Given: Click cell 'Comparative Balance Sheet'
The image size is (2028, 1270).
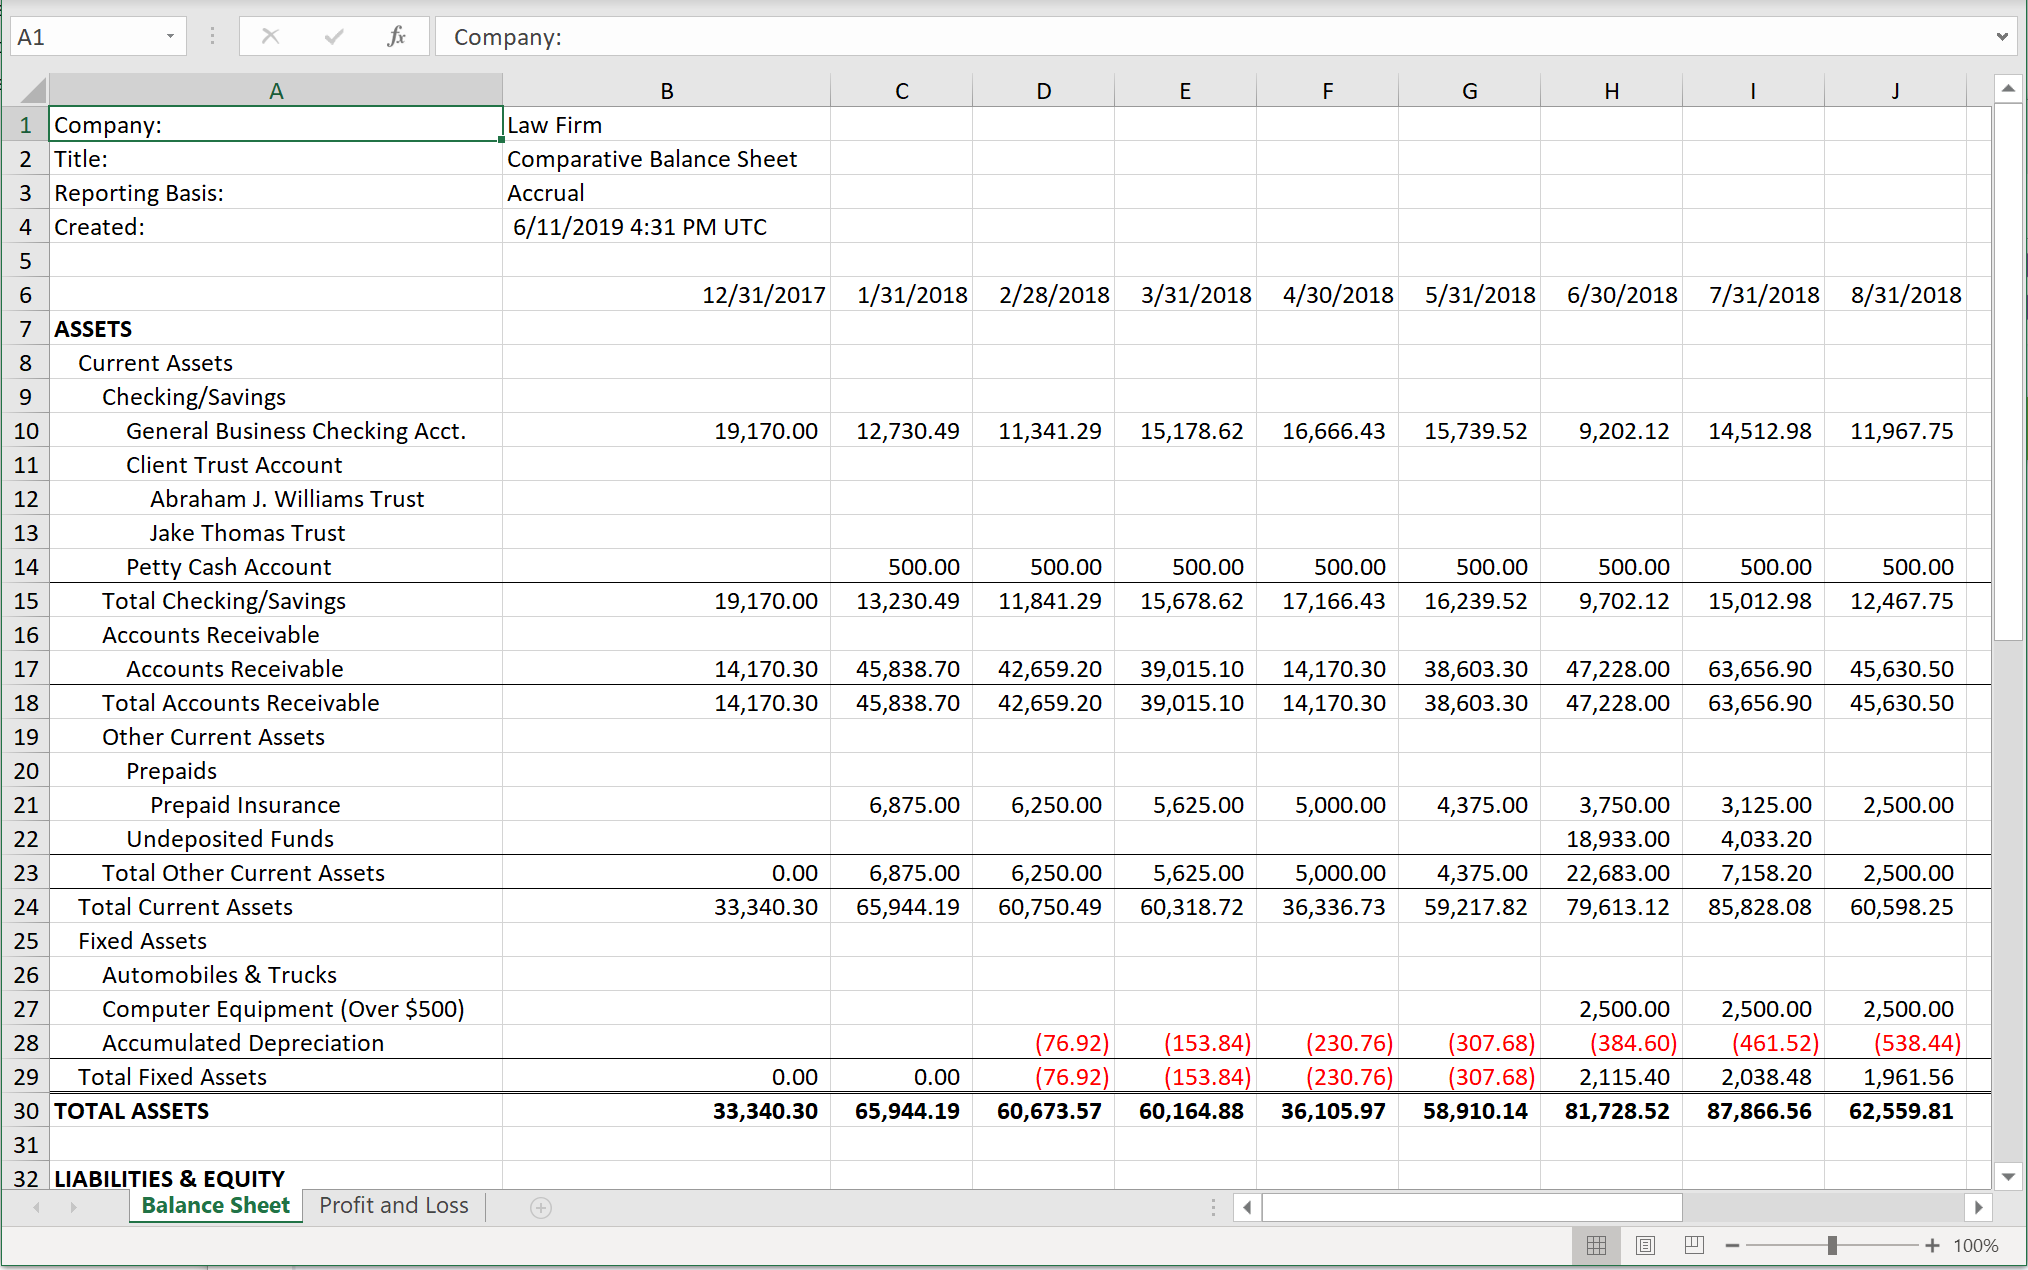Looking at the screenshot, I should (x=667, y=159).
